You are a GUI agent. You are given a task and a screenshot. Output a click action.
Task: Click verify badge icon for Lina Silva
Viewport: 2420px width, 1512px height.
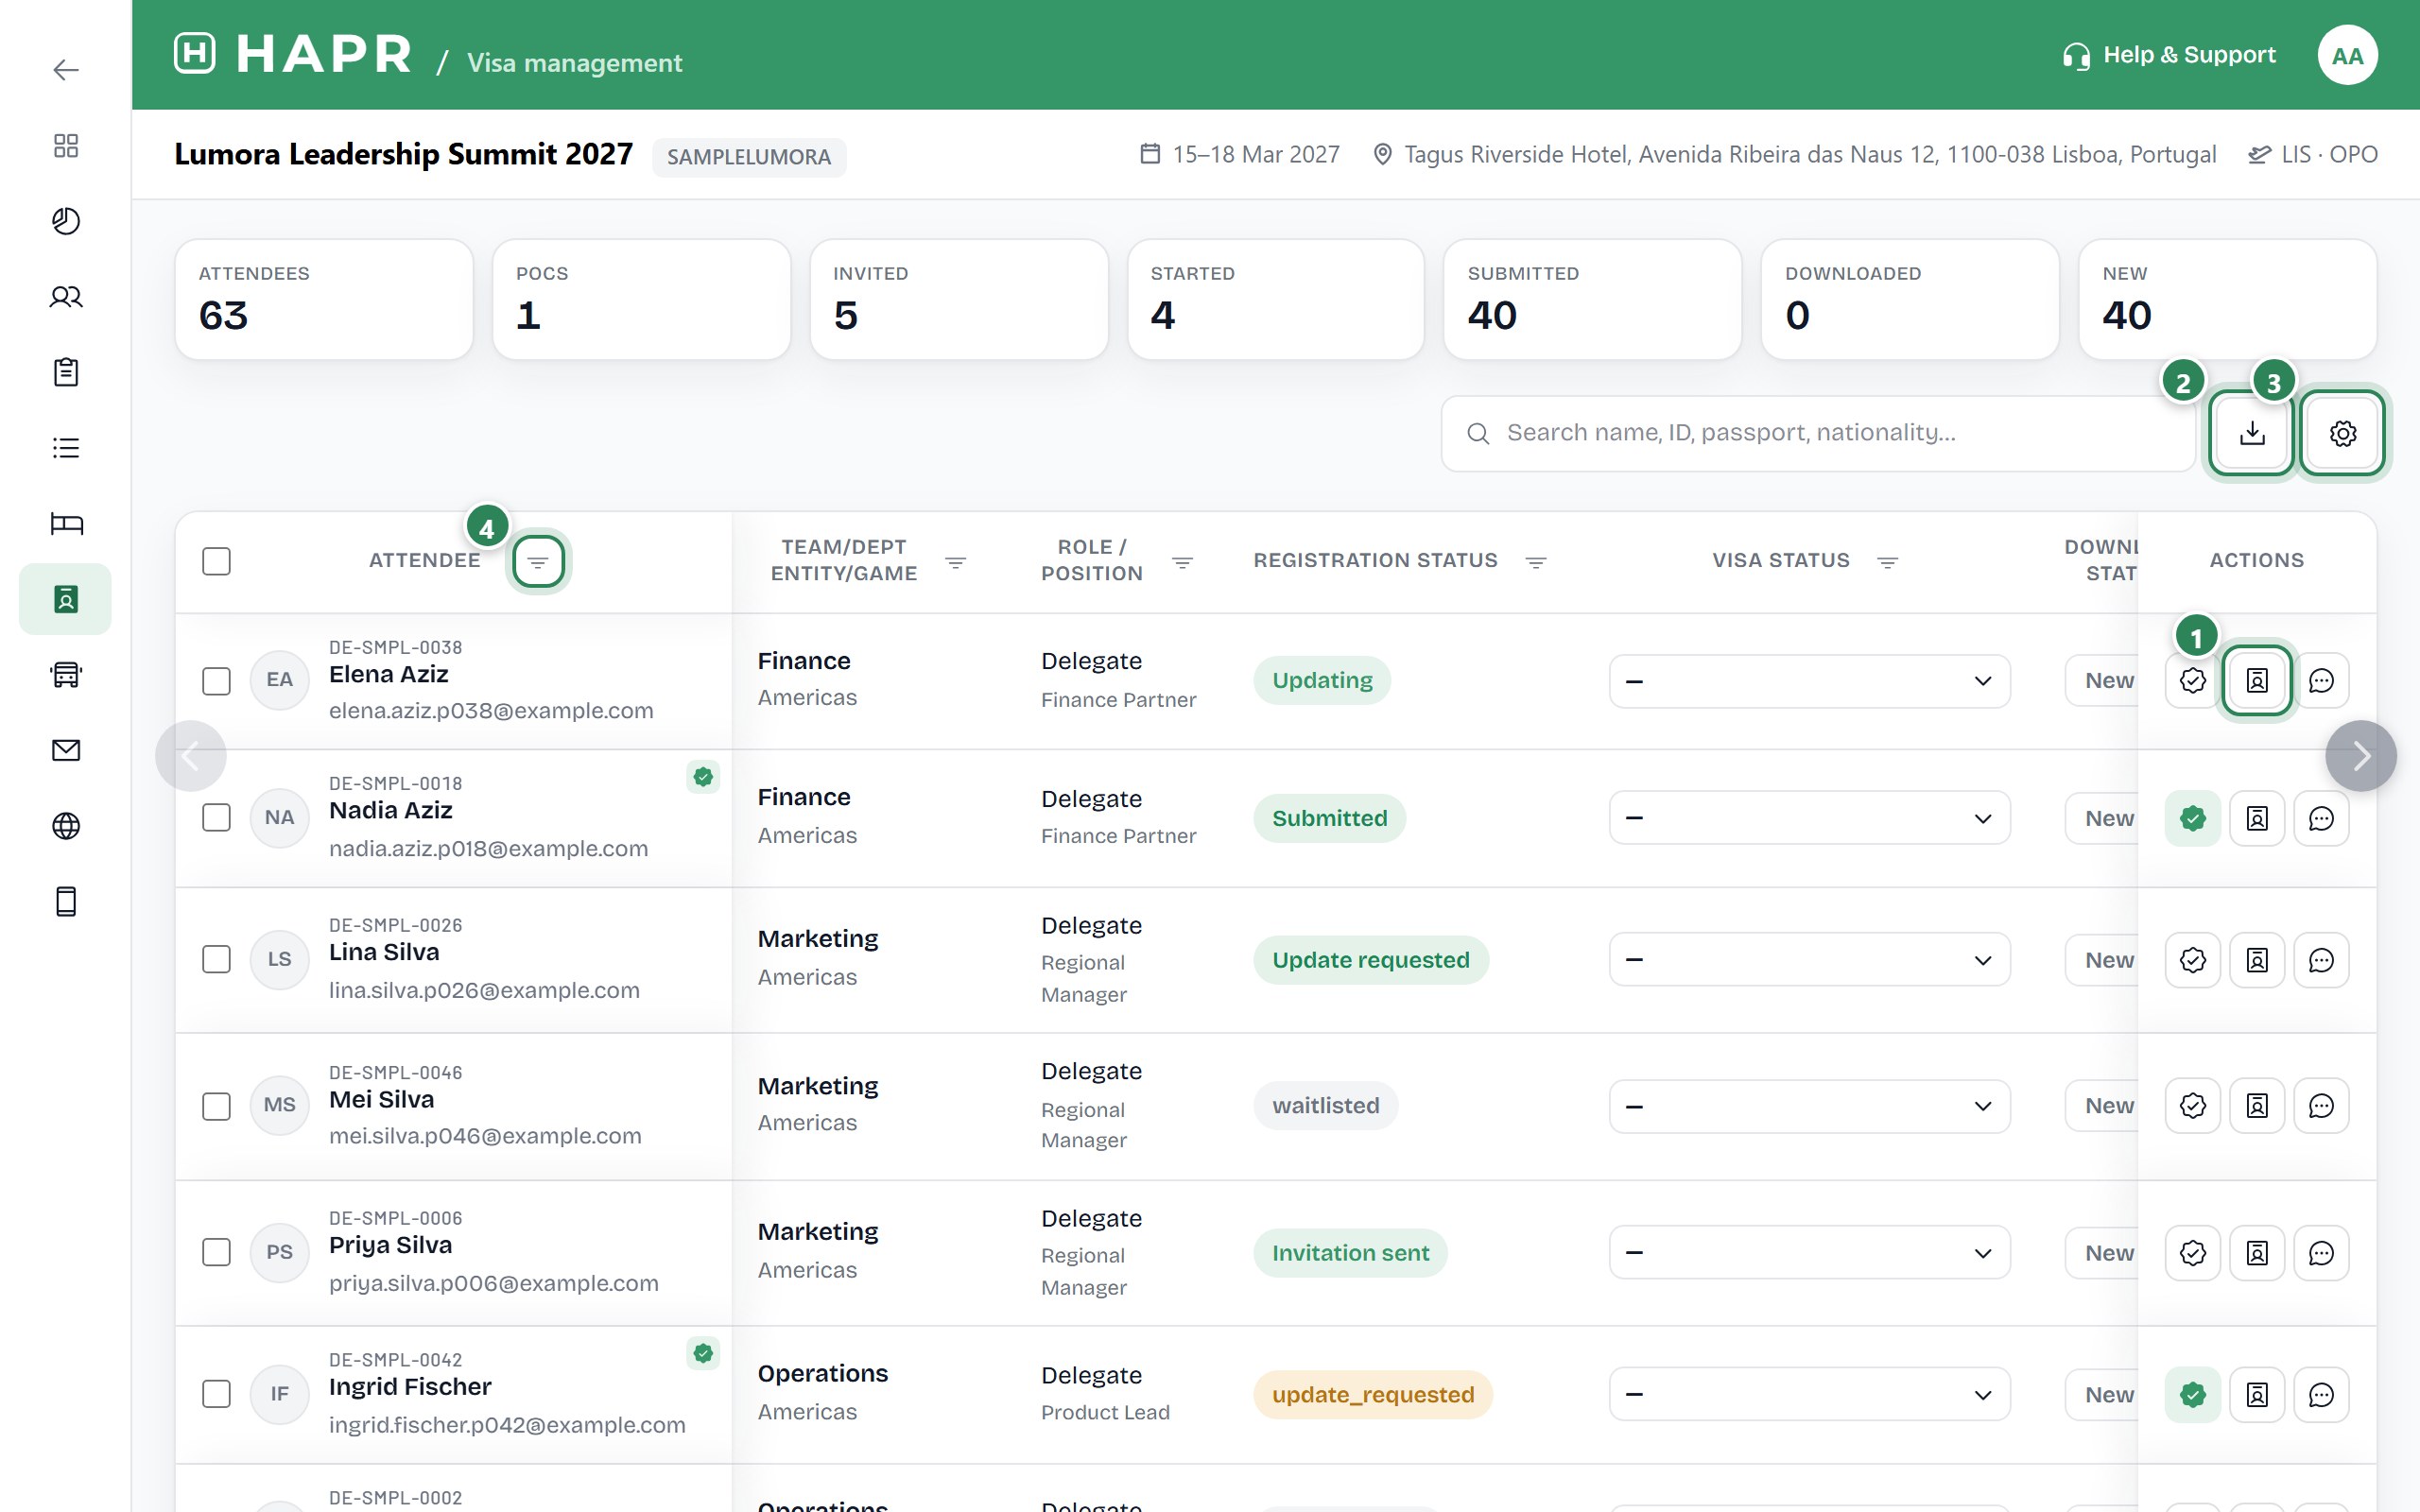pyautogui.click(x=2193, y=960)
